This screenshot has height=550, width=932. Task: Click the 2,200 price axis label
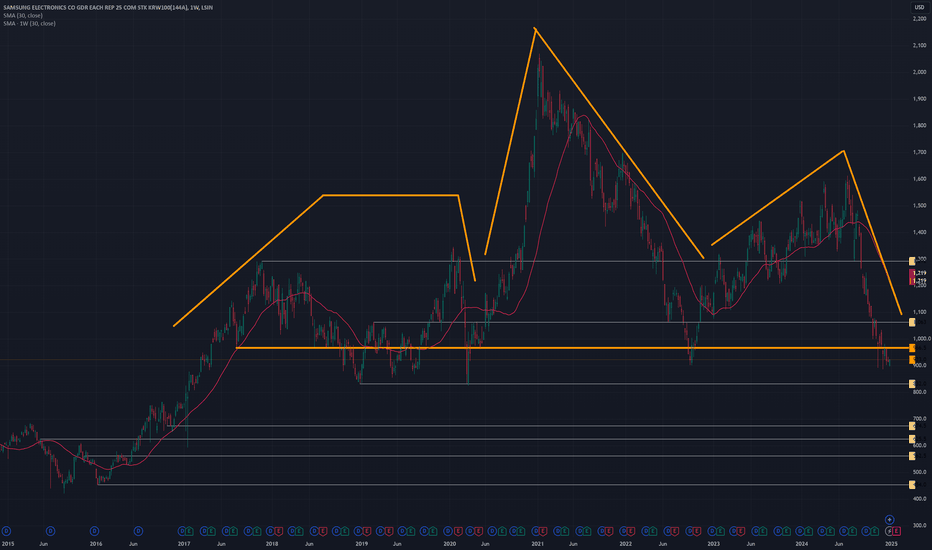click(919, 18)
